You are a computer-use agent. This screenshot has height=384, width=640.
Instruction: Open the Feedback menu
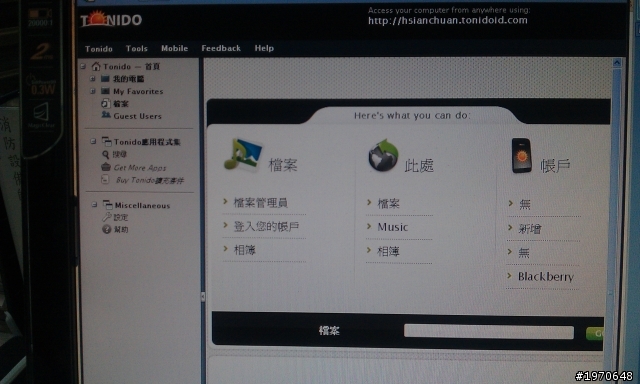point(221,48)
